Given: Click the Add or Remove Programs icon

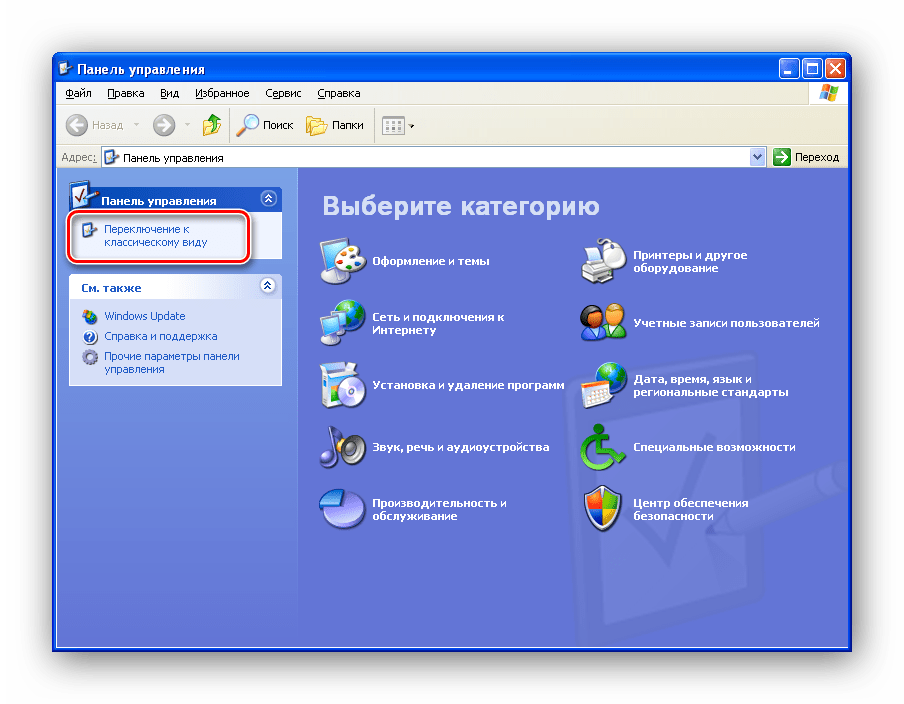Looking at the screenshot, I should click(342, 385).
